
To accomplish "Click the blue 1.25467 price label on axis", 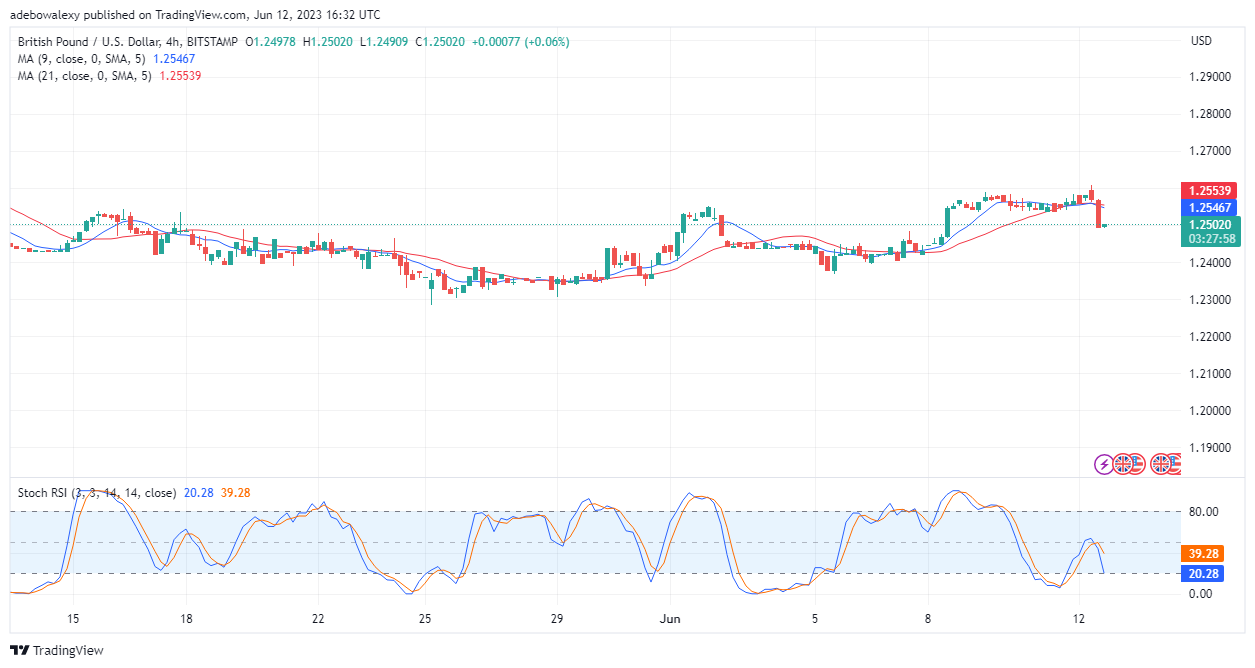I will (1211, 207).
